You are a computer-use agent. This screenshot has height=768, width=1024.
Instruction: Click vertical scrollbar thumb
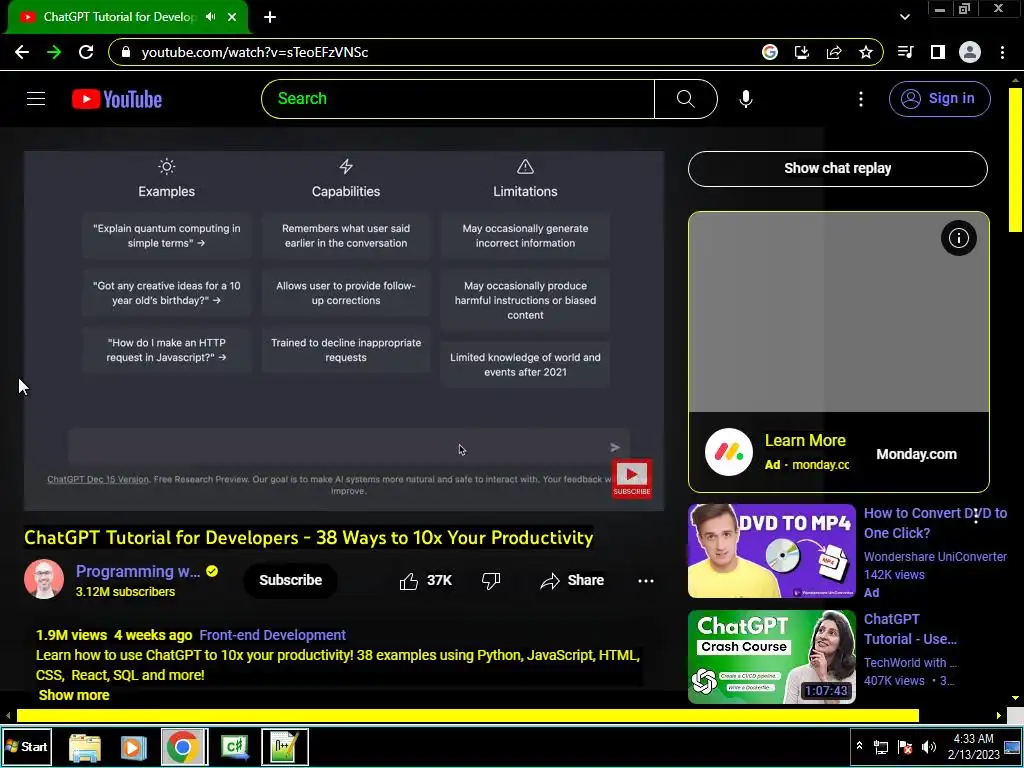tap(1016, 159)
